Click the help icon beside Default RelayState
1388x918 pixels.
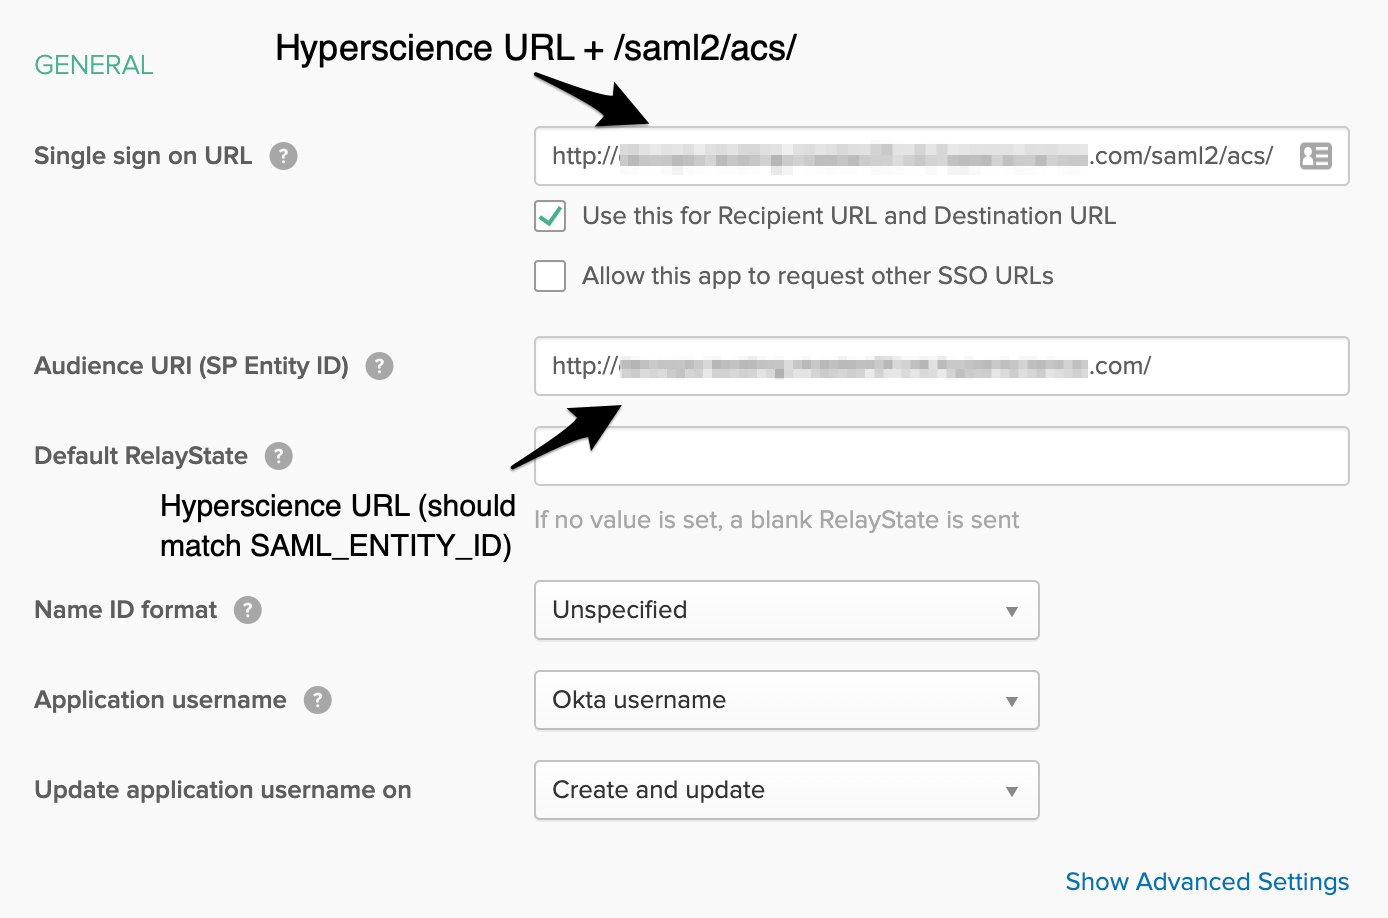279,456
